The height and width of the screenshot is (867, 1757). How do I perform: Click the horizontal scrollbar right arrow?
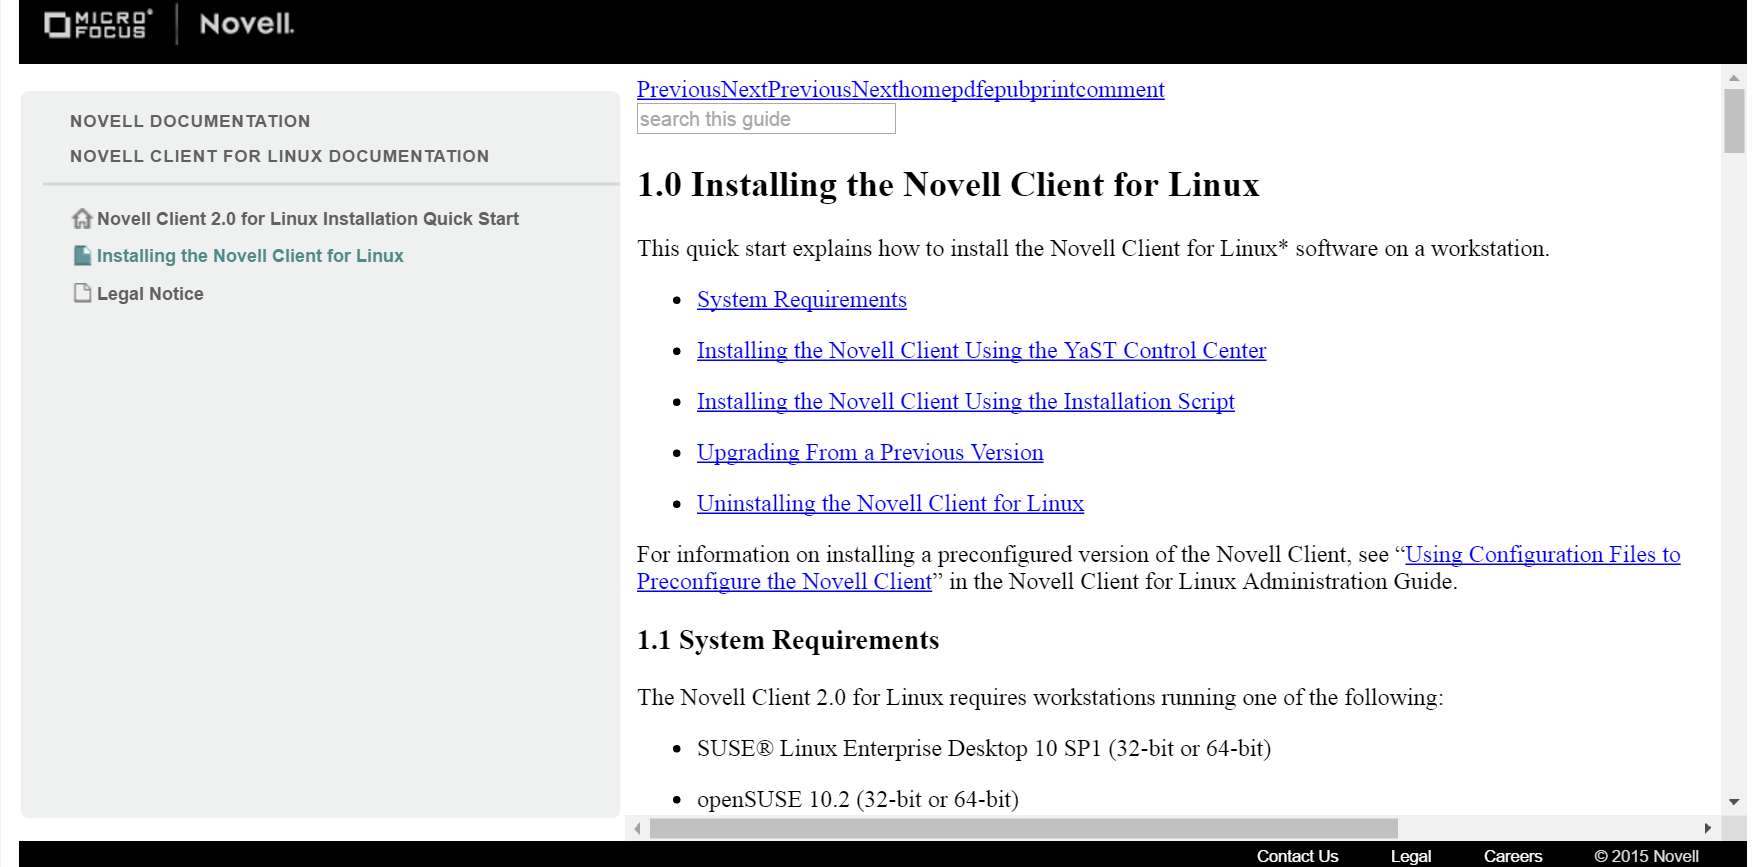[x=1707, y=828]
